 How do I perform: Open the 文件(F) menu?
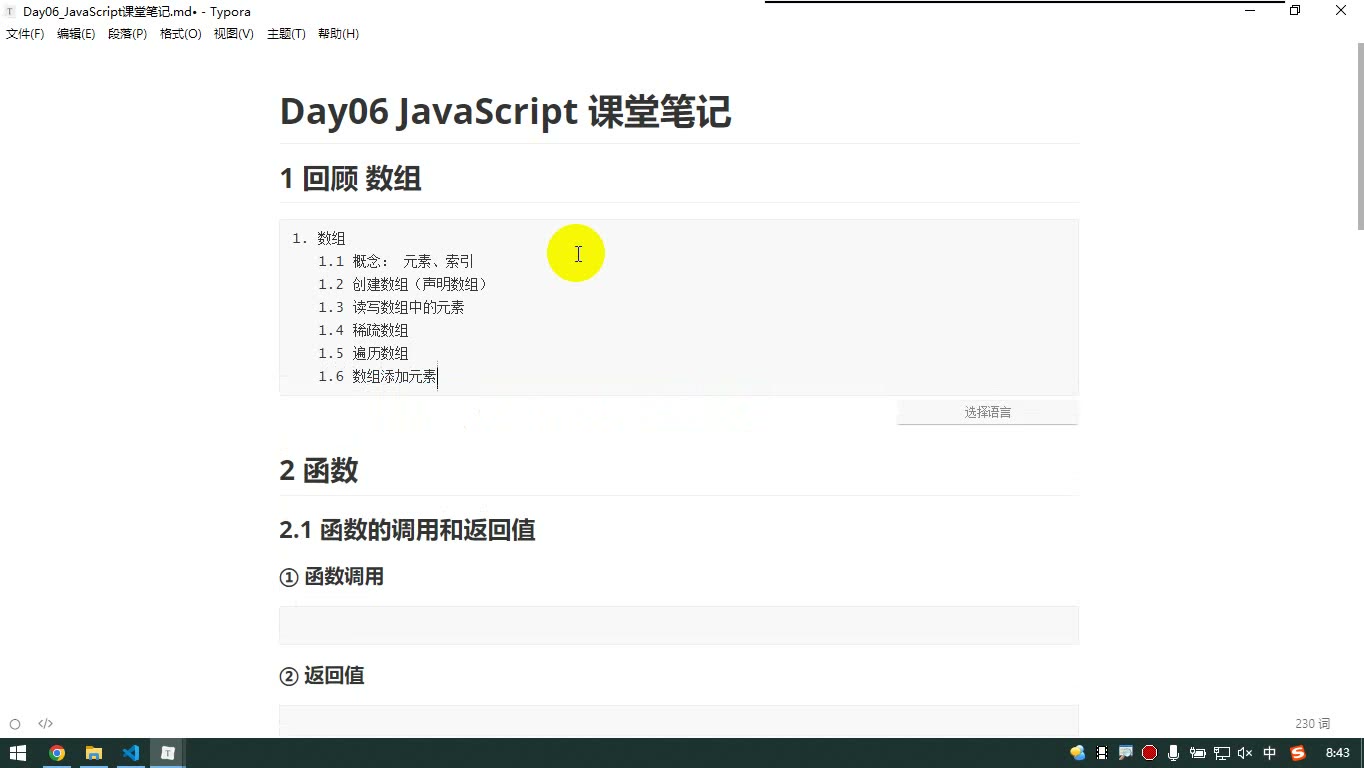click(25, 34)
